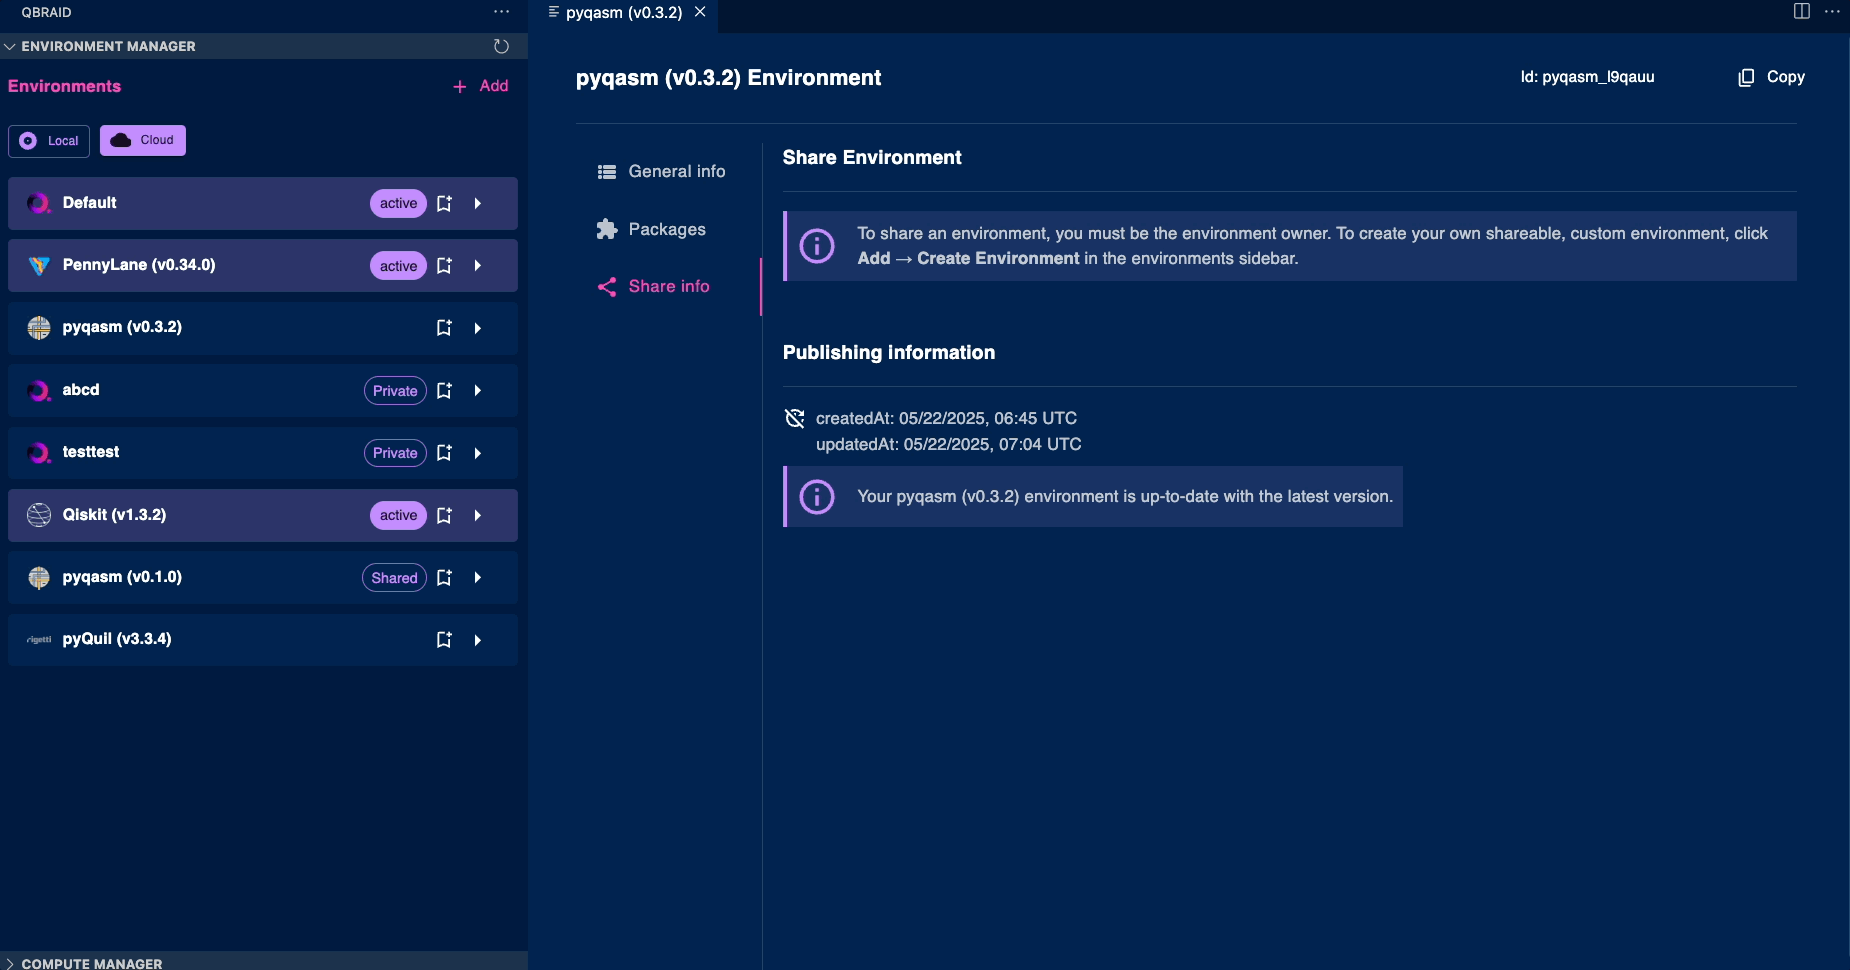Copy the environment Id
The width and height of the screenshot is (1850, 970).
pyautogui.click(x=1770, y=77)
